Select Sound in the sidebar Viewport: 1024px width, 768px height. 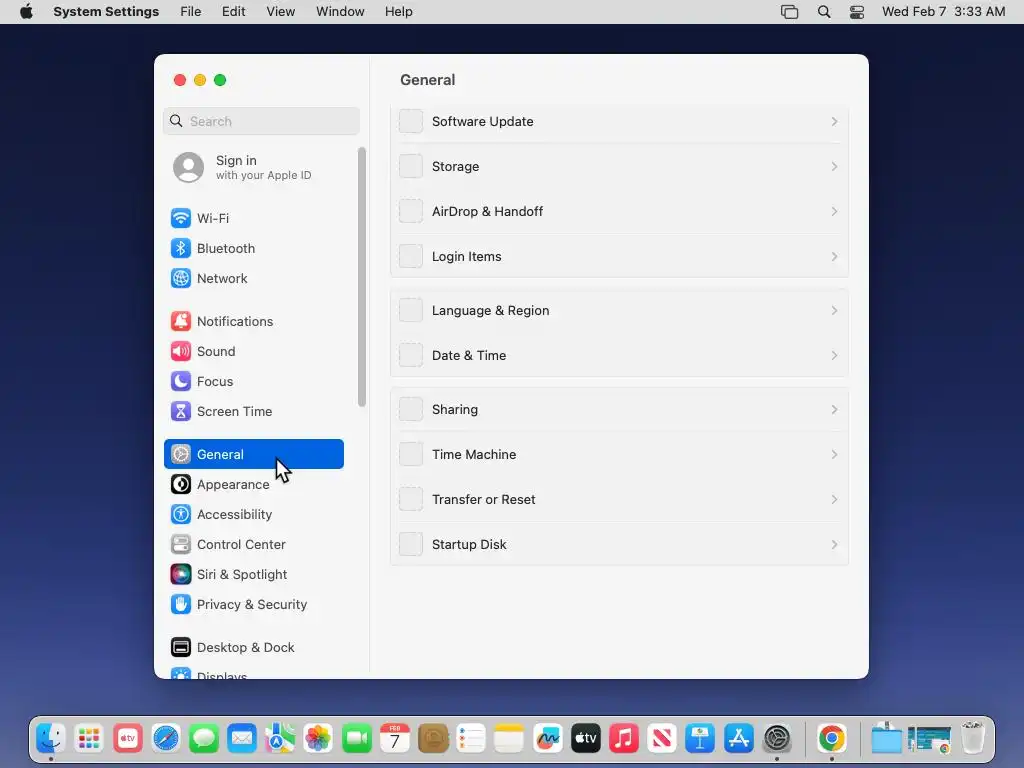coord(253,351)
